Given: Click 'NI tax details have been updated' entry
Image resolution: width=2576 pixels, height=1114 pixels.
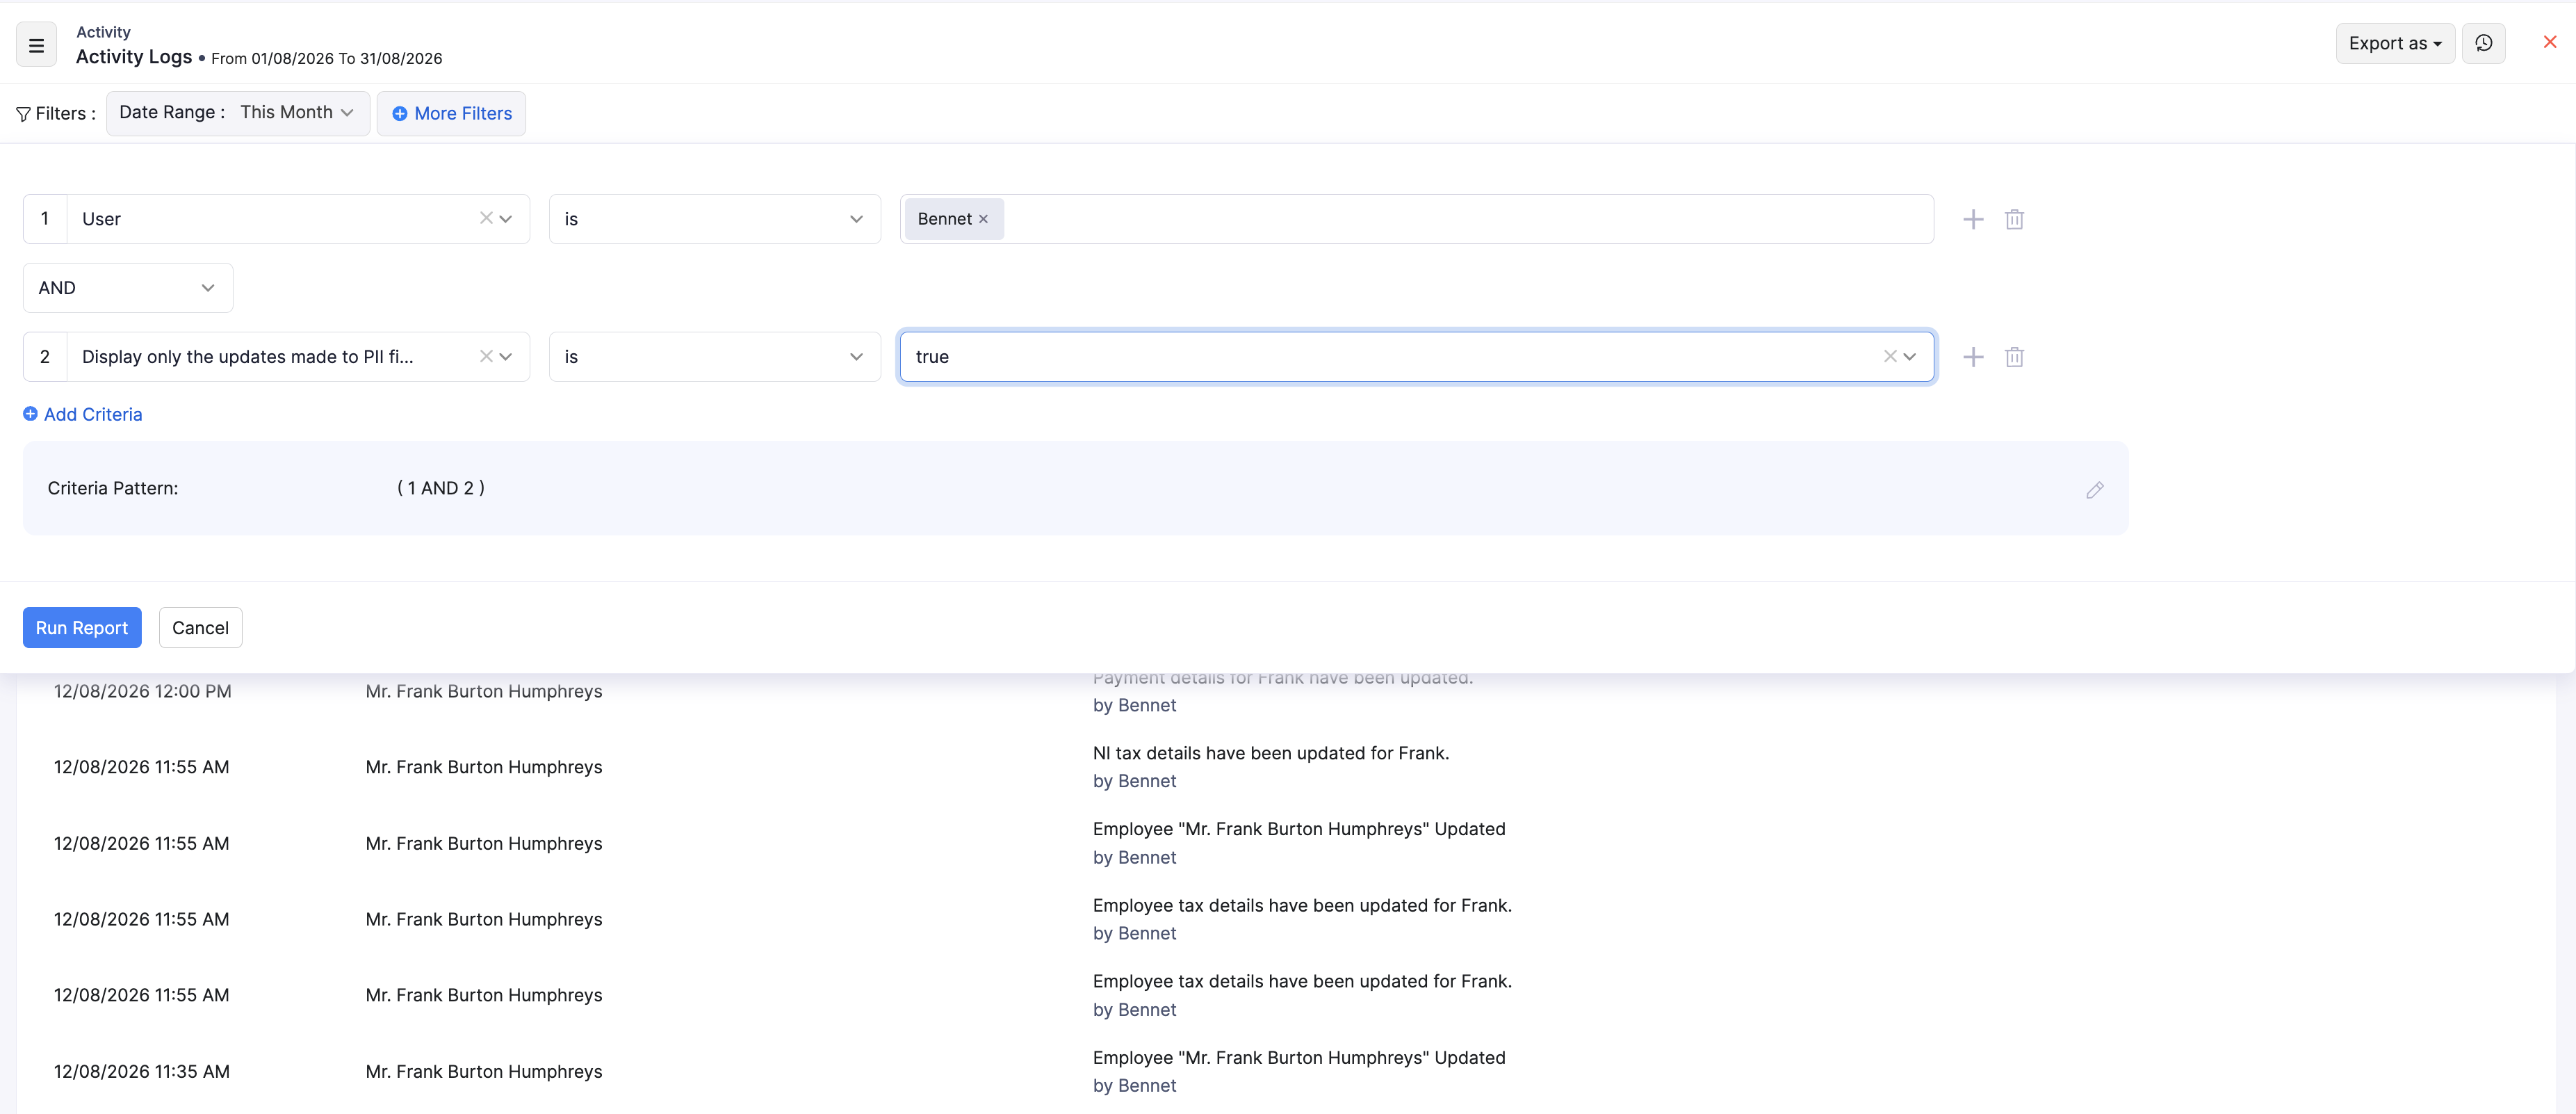Looking at the screenshot, I should 1270,753.
